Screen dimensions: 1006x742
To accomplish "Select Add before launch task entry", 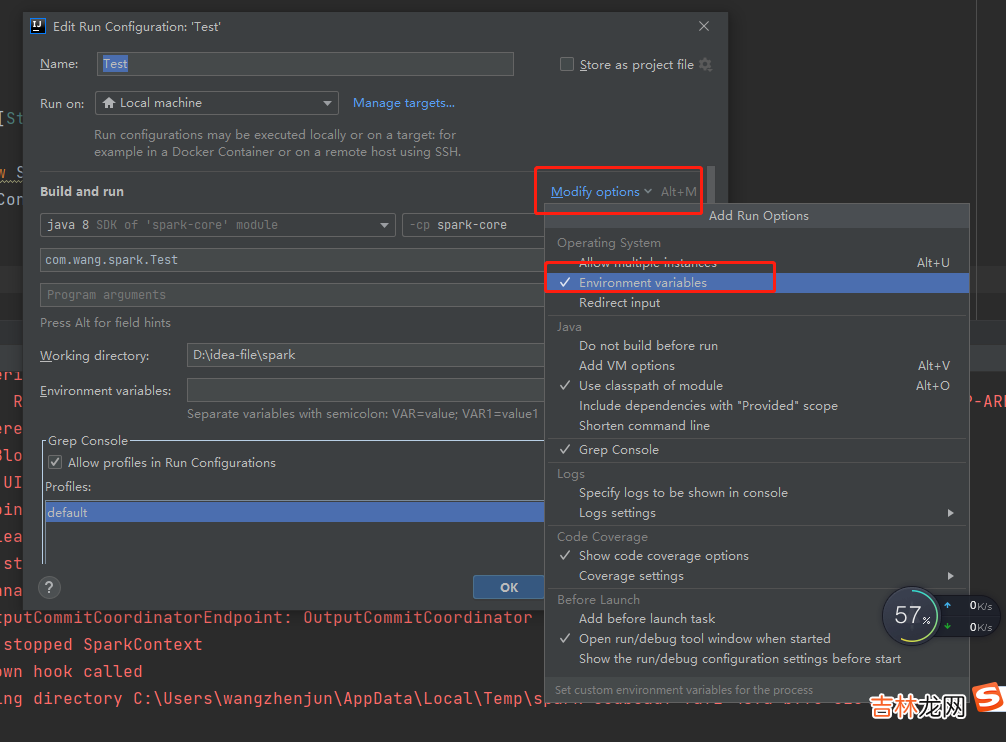I will pos(646,619).
